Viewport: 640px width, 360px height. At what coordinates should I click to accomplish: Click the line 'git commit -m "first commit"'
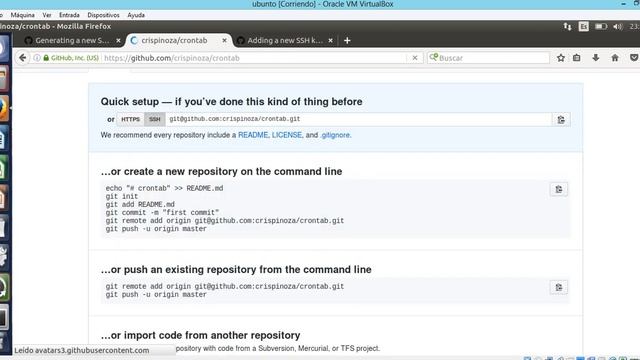click(x=162, y=213)
